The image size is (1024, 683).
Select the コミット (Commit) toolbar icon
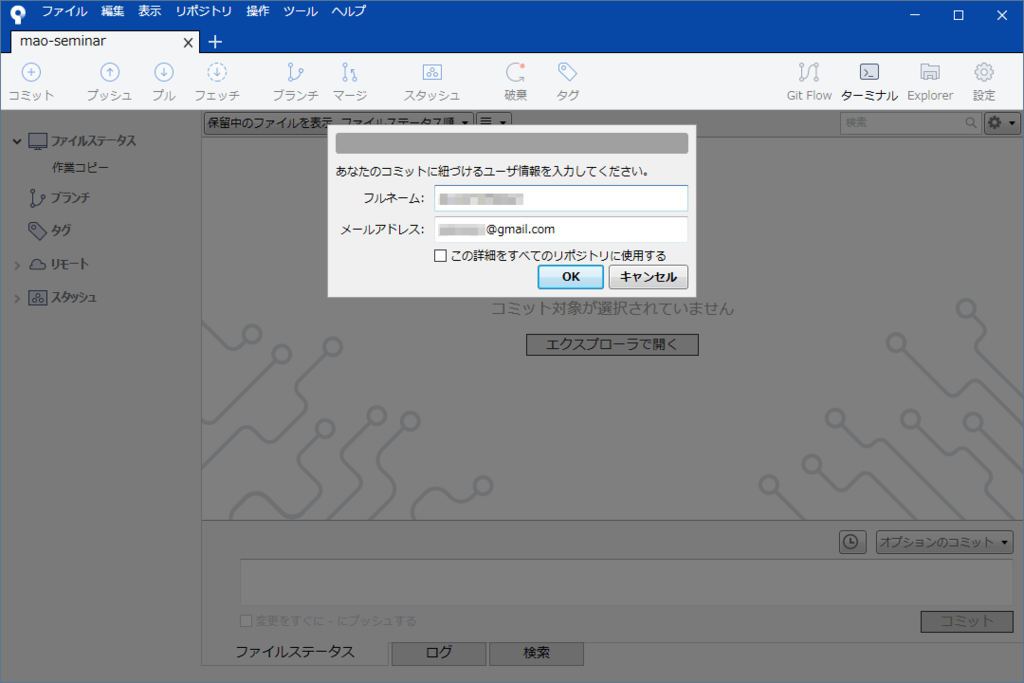pyautogui.click(x=31, y=80)
